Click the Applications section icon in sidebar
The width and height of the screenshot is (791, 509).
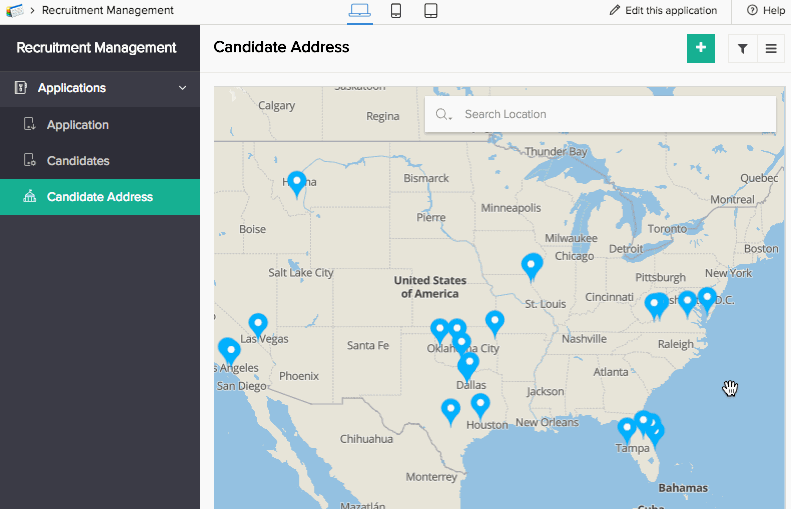pyautogui.click(x=20, y=88)
